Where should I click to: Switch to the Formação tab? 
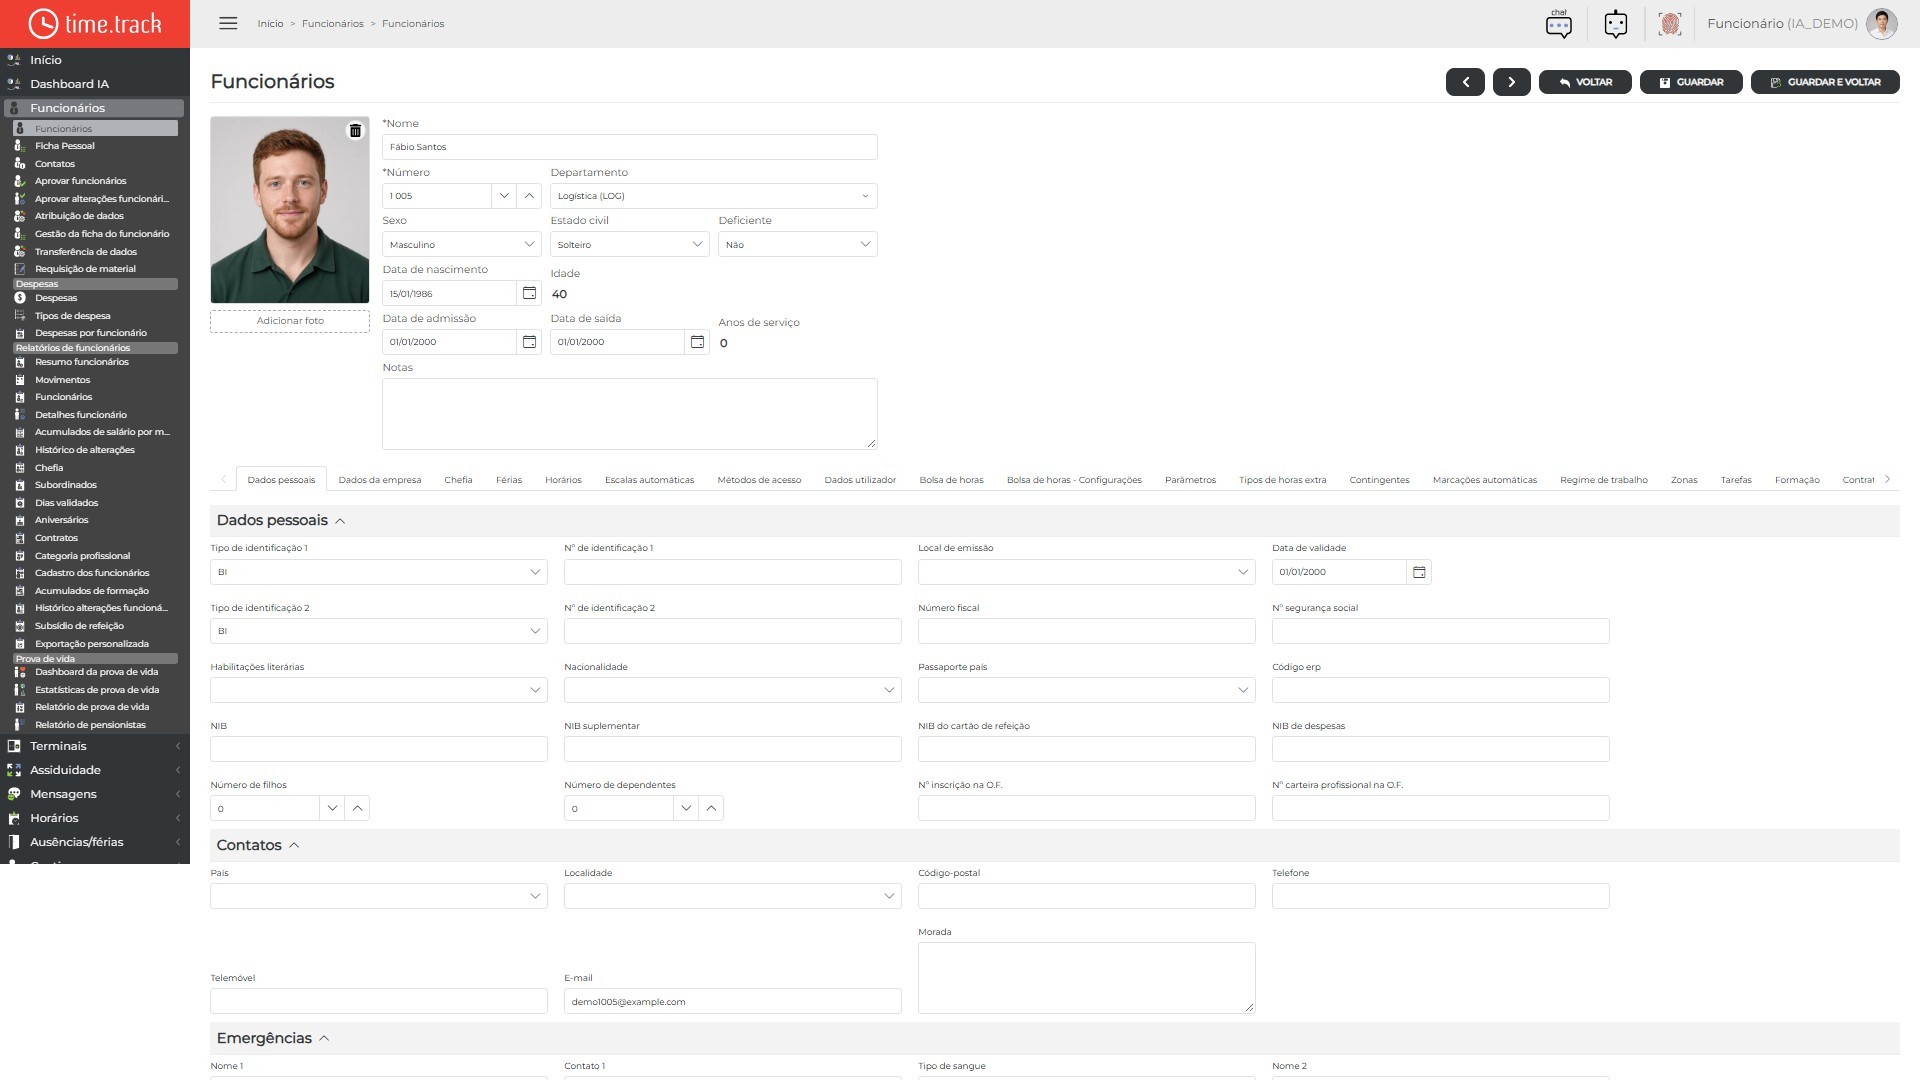pos(1796,480)
